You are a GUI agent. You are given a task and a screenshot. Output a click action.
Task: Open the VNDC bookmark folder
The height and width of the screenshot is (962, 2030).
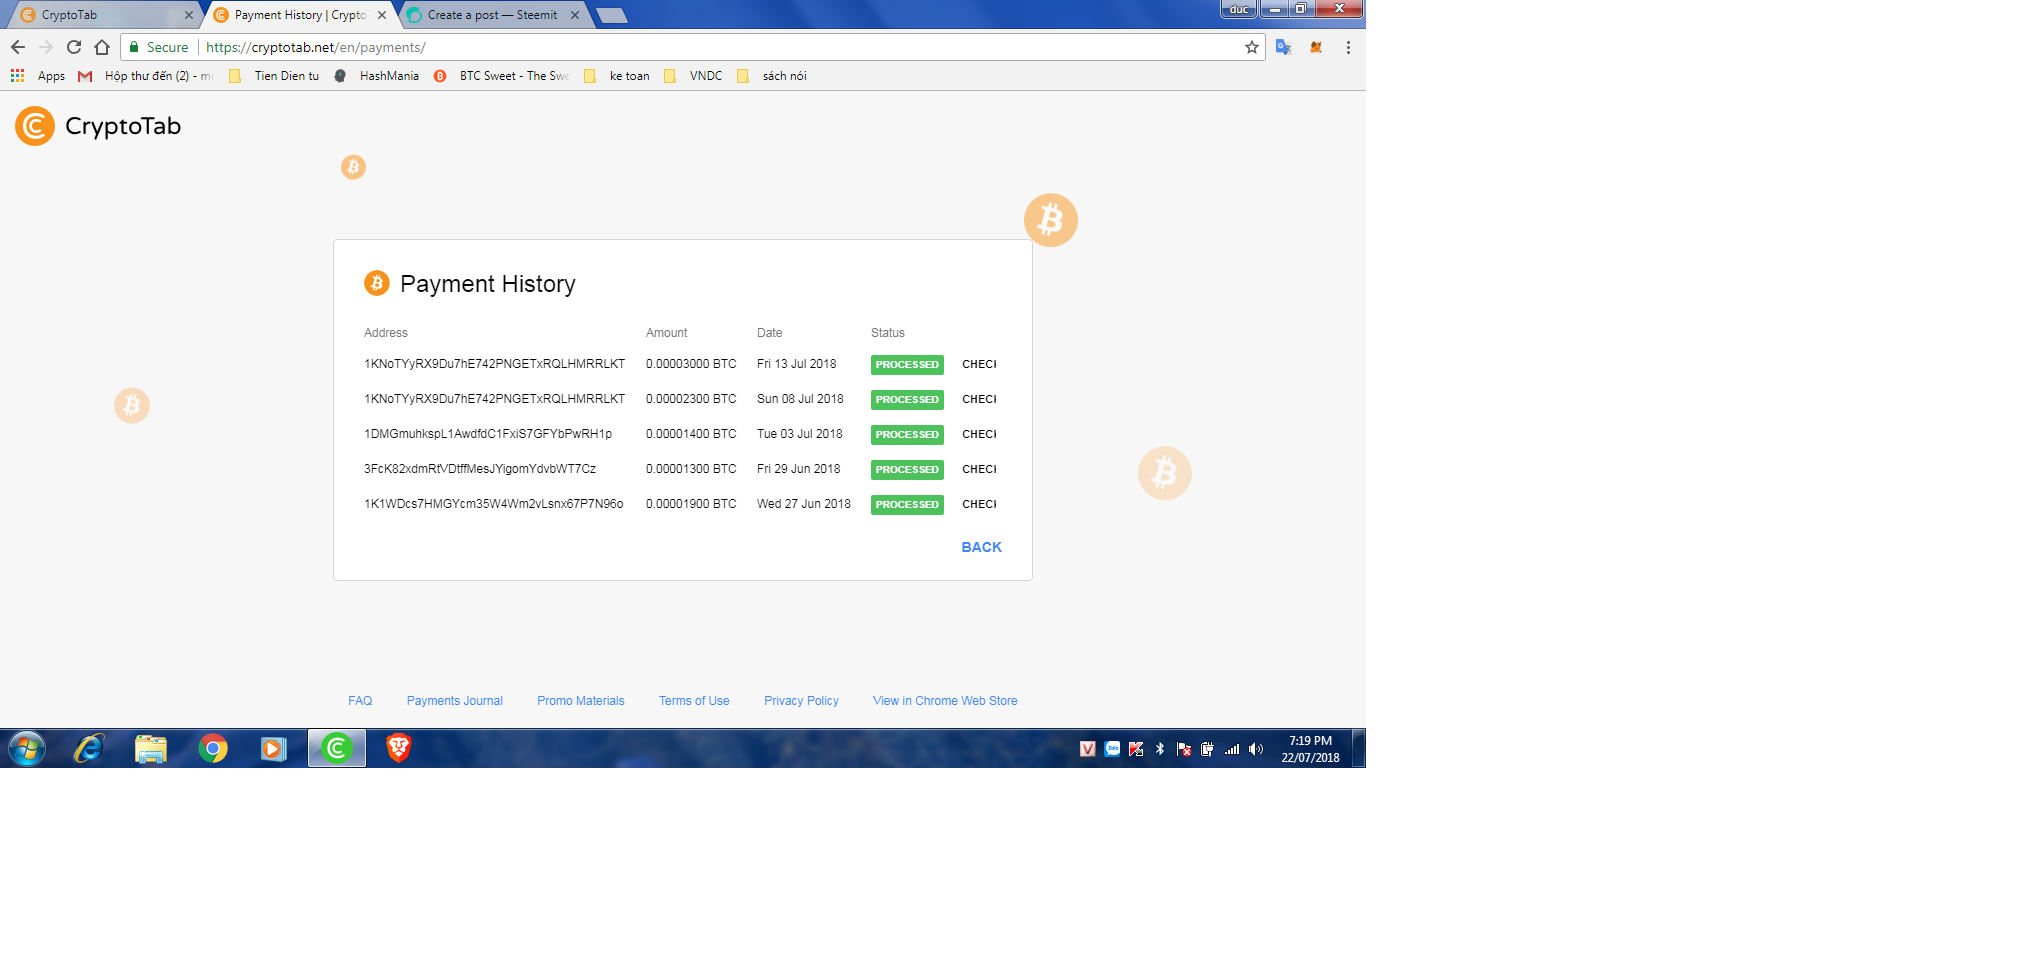coord(693,76)
